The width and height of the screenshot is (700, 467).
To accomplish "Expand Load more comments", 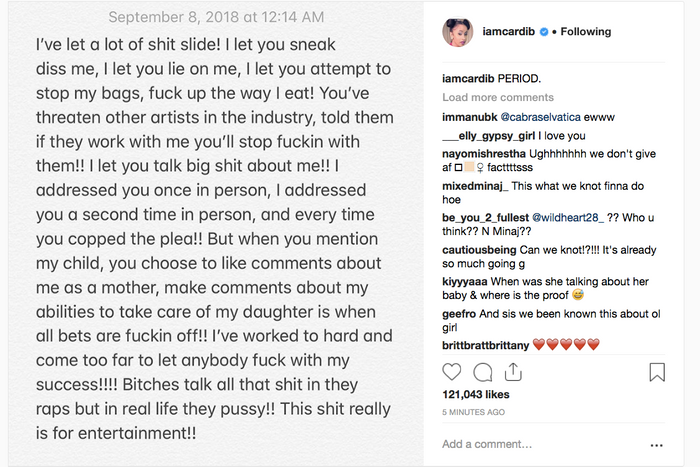I will [498, 98].
